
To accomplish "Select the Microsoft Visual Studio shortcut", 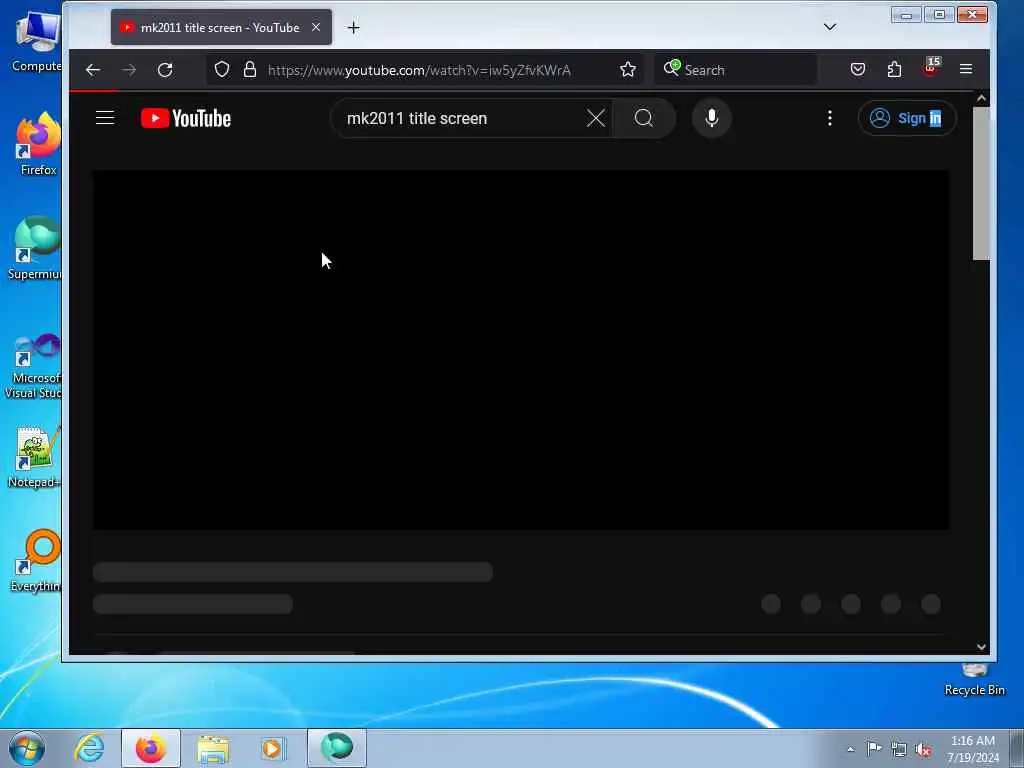I will 34,366.
